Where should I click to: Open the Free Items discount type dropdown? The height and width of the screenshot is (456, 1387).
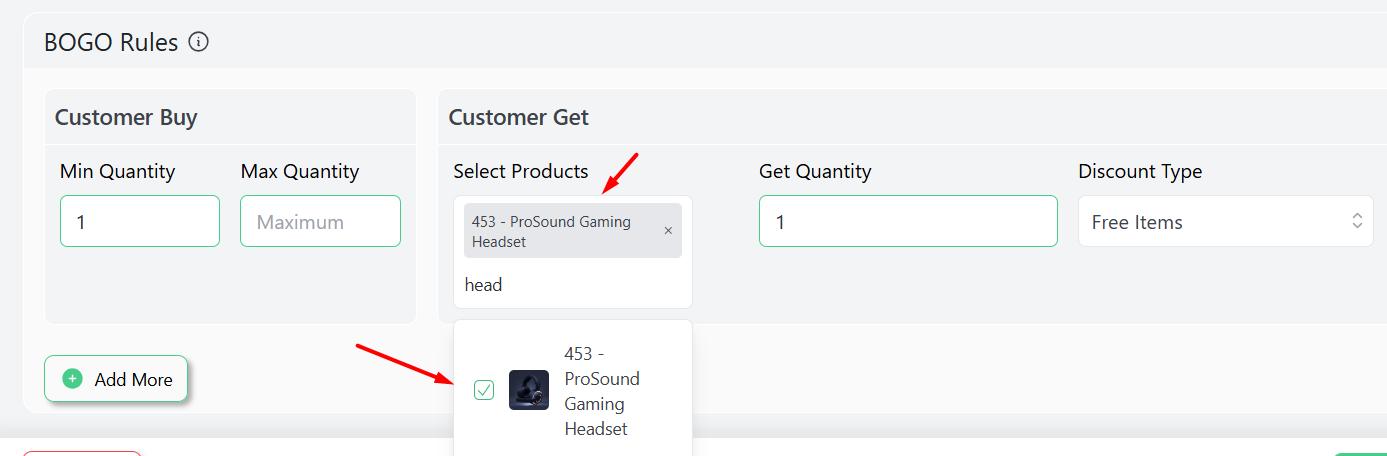tap(1225, 221)
